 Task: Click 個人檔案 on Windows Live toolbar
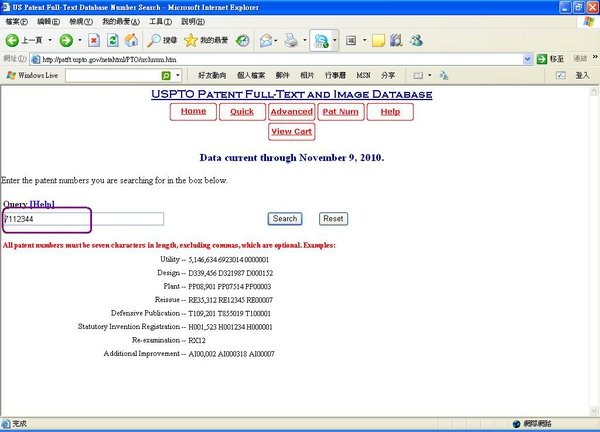coord(251,75)
